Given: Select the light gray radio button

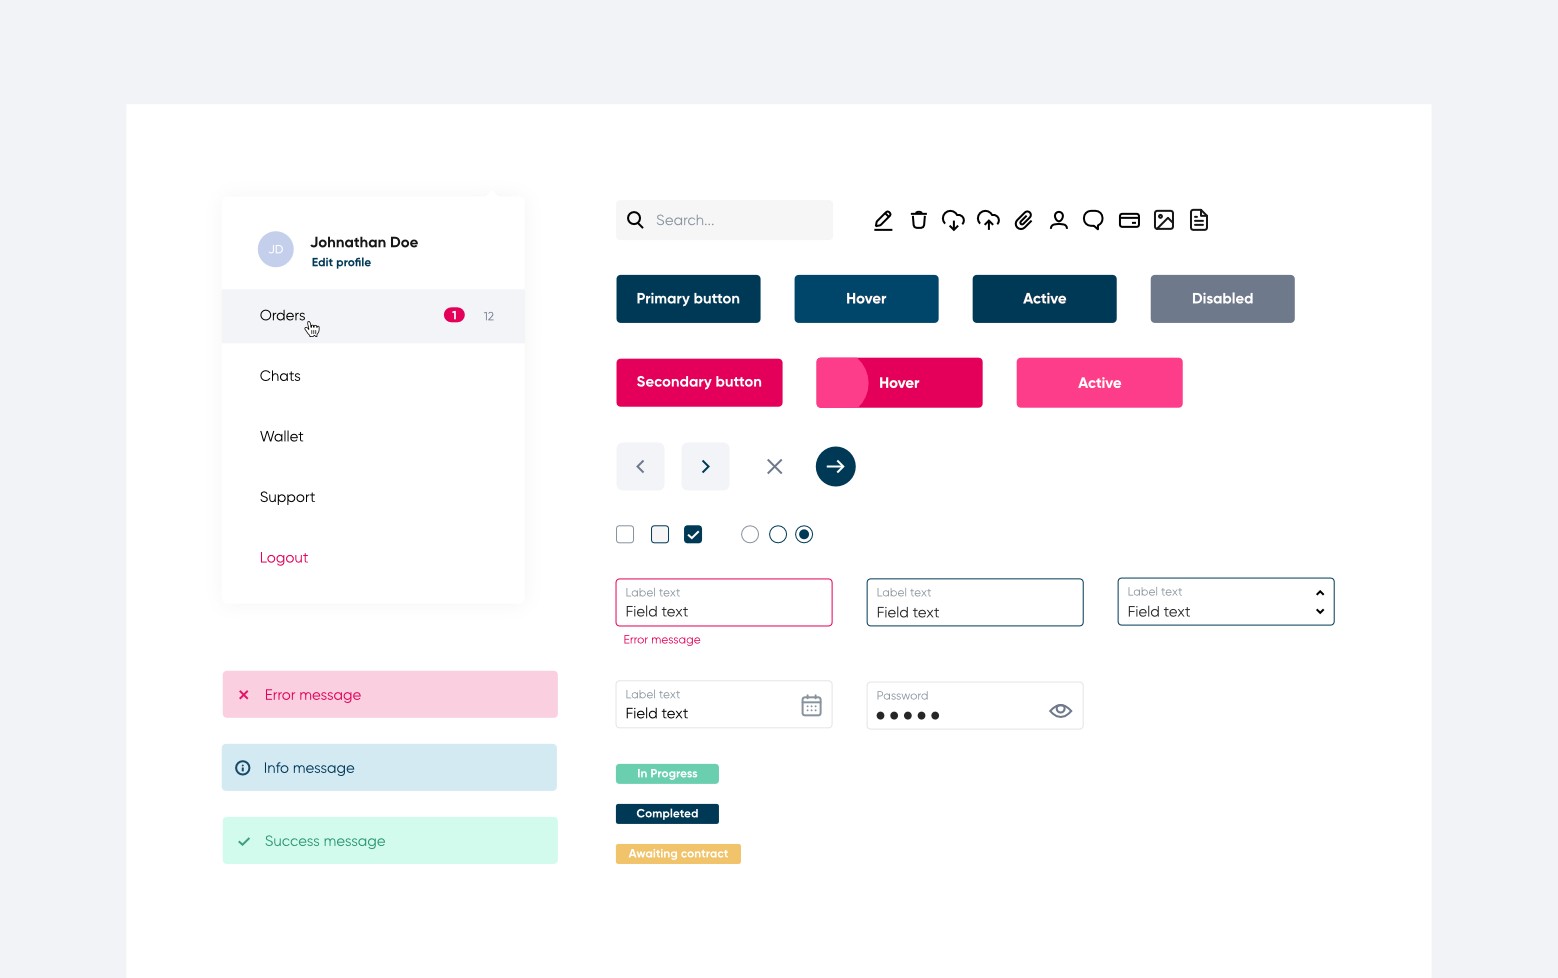Looking at the screenshot, I should 750,534.
